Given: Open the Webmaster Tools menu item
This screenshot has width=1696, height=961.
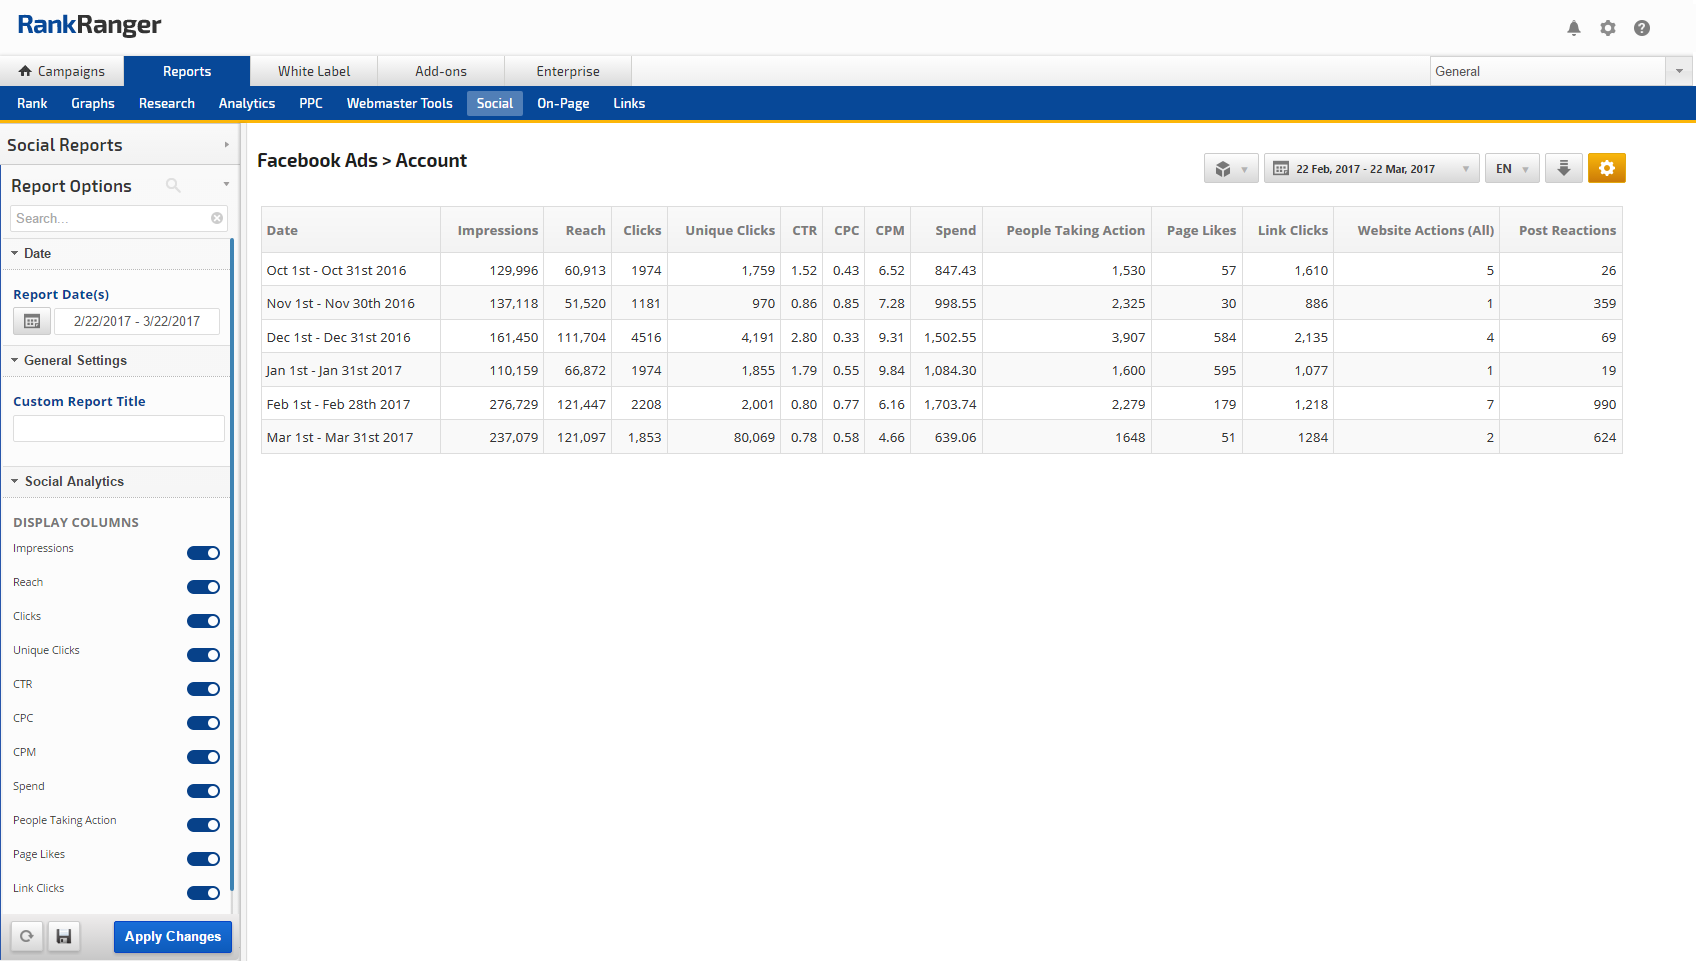Looking at the screenshot, I should (x=399, y=103).
